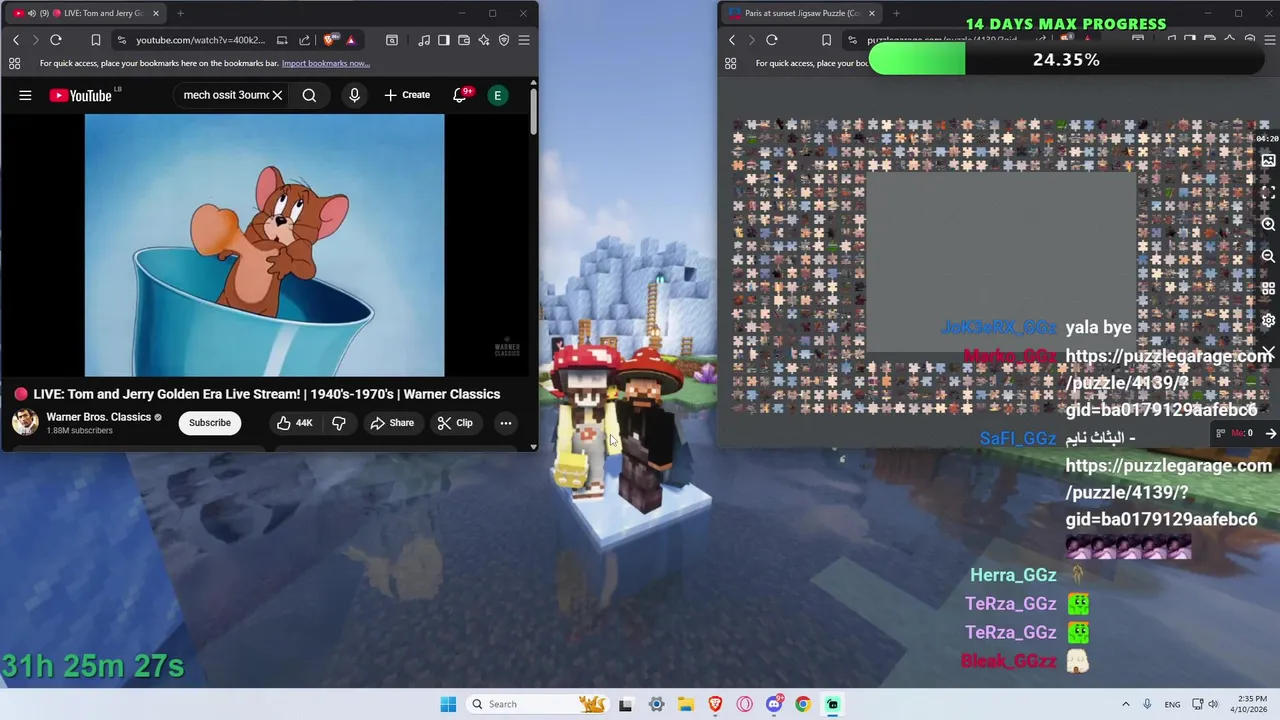This screenshot has width=1280, height=720.
Task: Open Brave Wallet in the YouTube window
Action: 464,40
